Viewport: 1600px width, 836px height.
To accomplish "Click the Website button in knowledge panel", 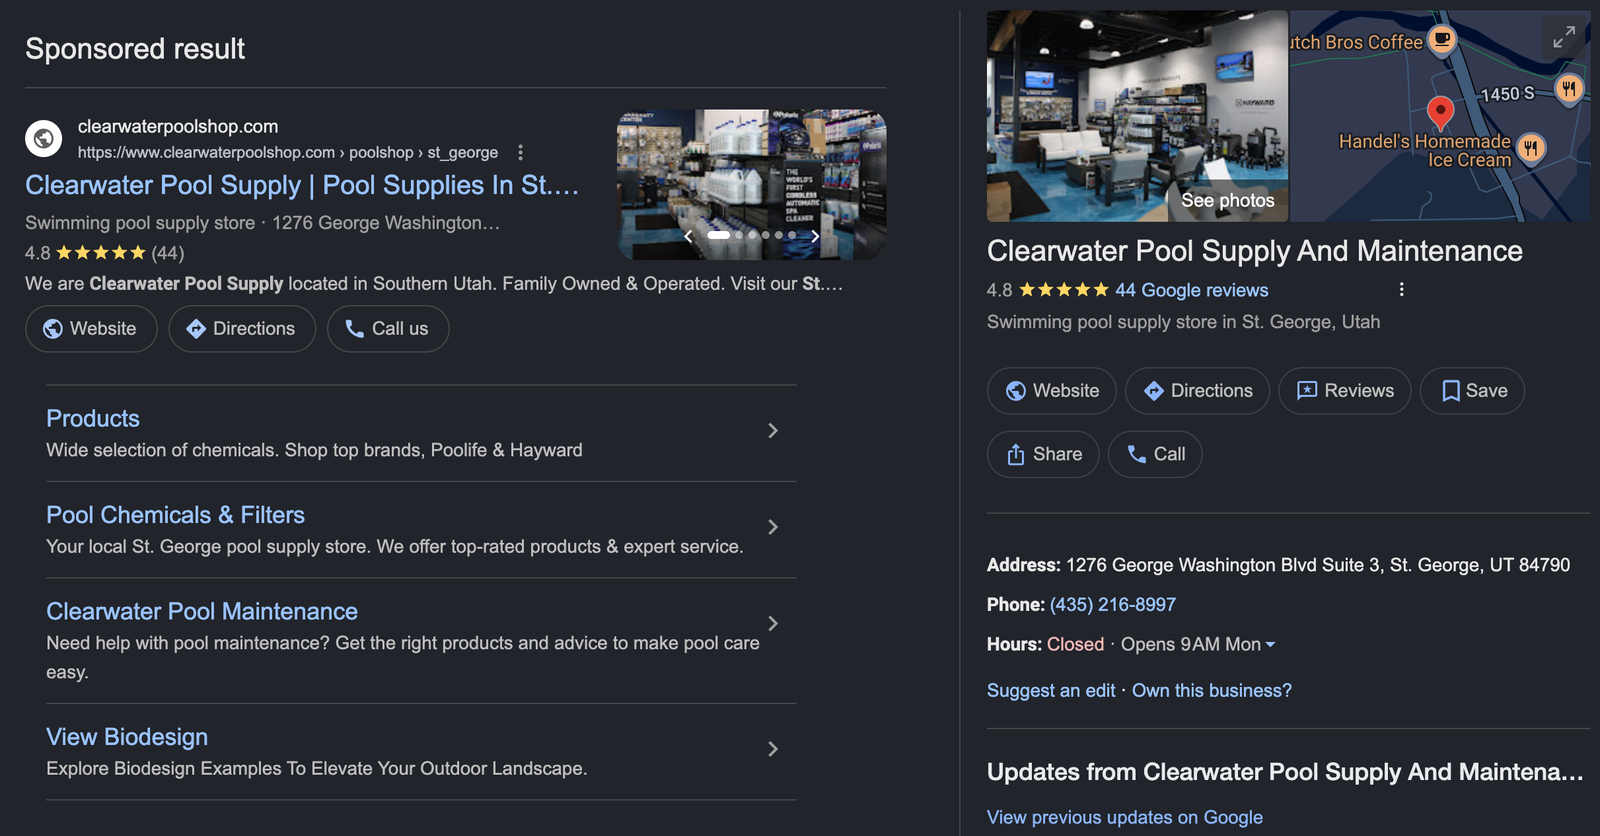I will point(1052,391).
